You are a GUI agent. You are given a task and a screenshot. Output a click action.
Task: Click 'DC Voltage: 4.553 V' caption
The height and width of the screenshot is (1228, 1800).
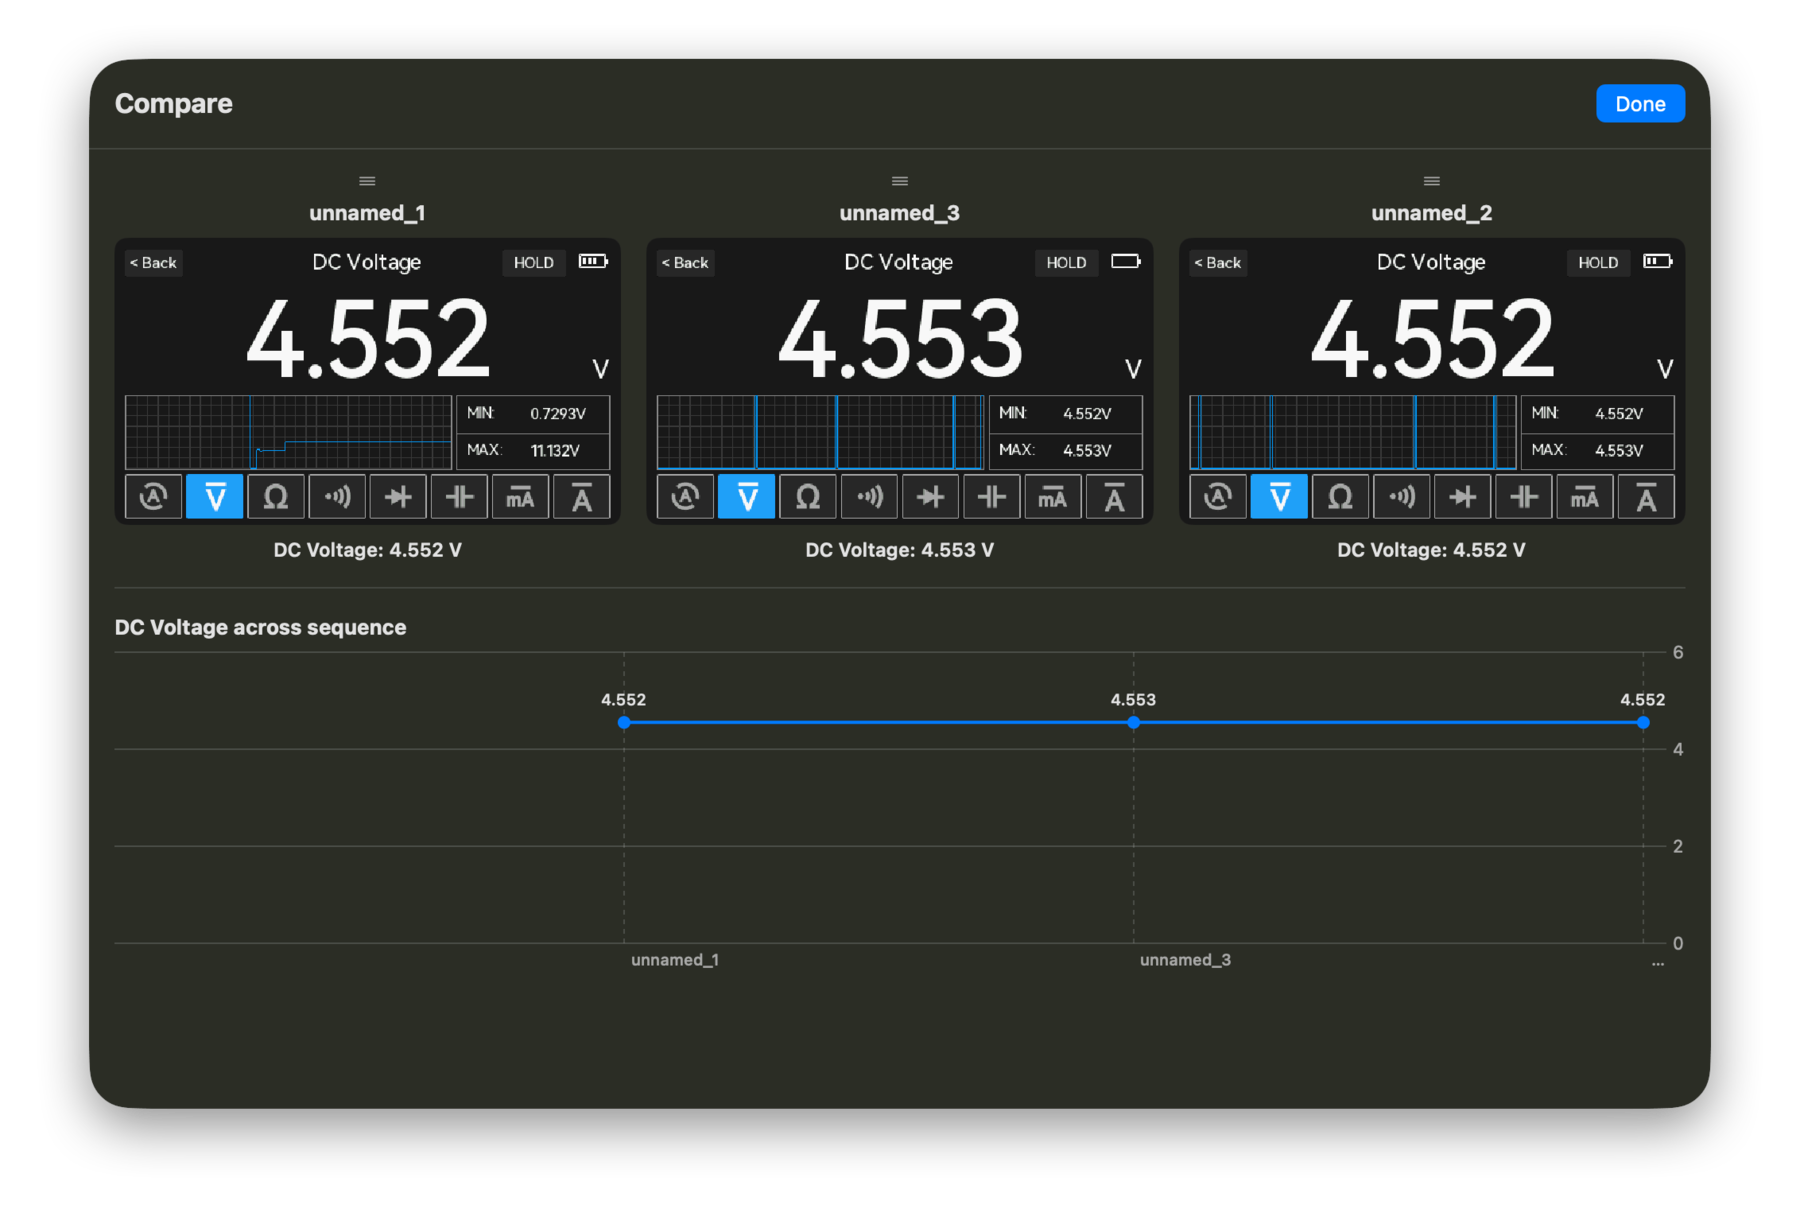click(x=900, y=550)
